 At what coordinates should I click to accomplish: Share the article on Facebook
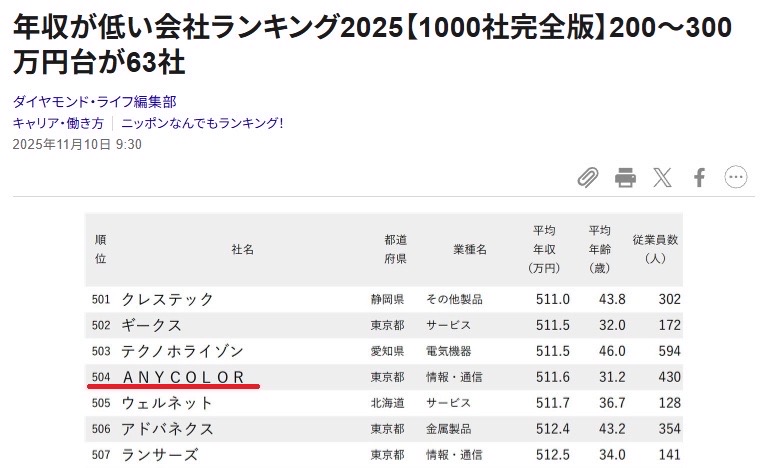(x=699, y=178)
